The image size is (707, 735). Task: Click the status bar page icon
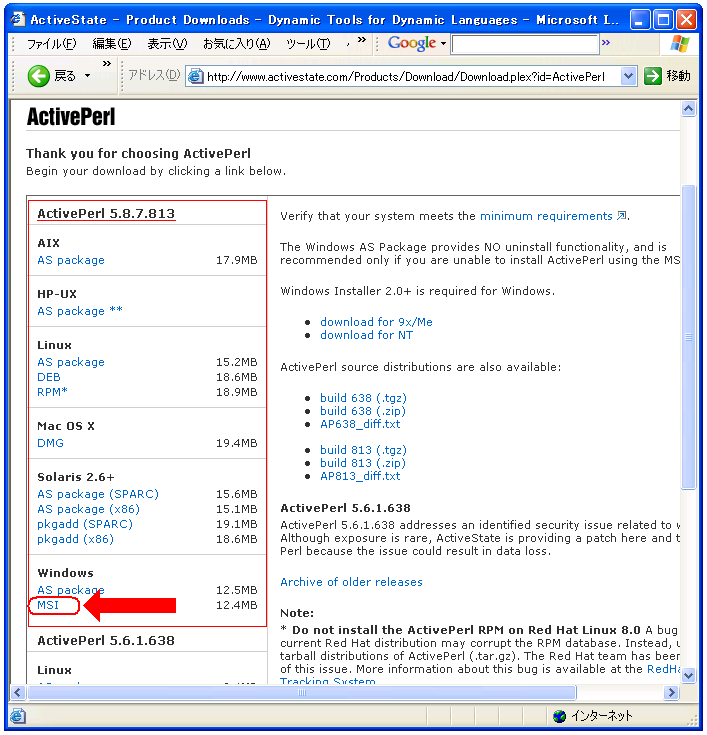(17, 716)
